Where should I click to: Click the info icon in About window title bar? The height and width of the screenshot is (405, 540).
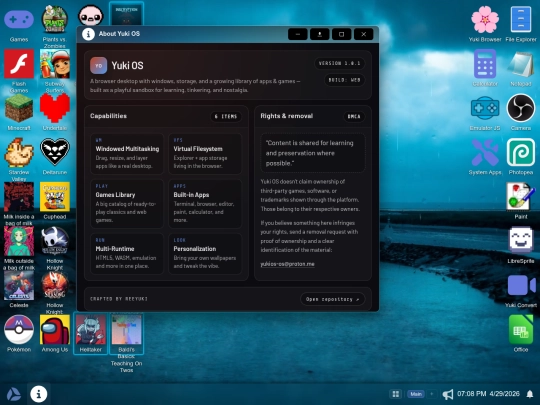point(88,34)
